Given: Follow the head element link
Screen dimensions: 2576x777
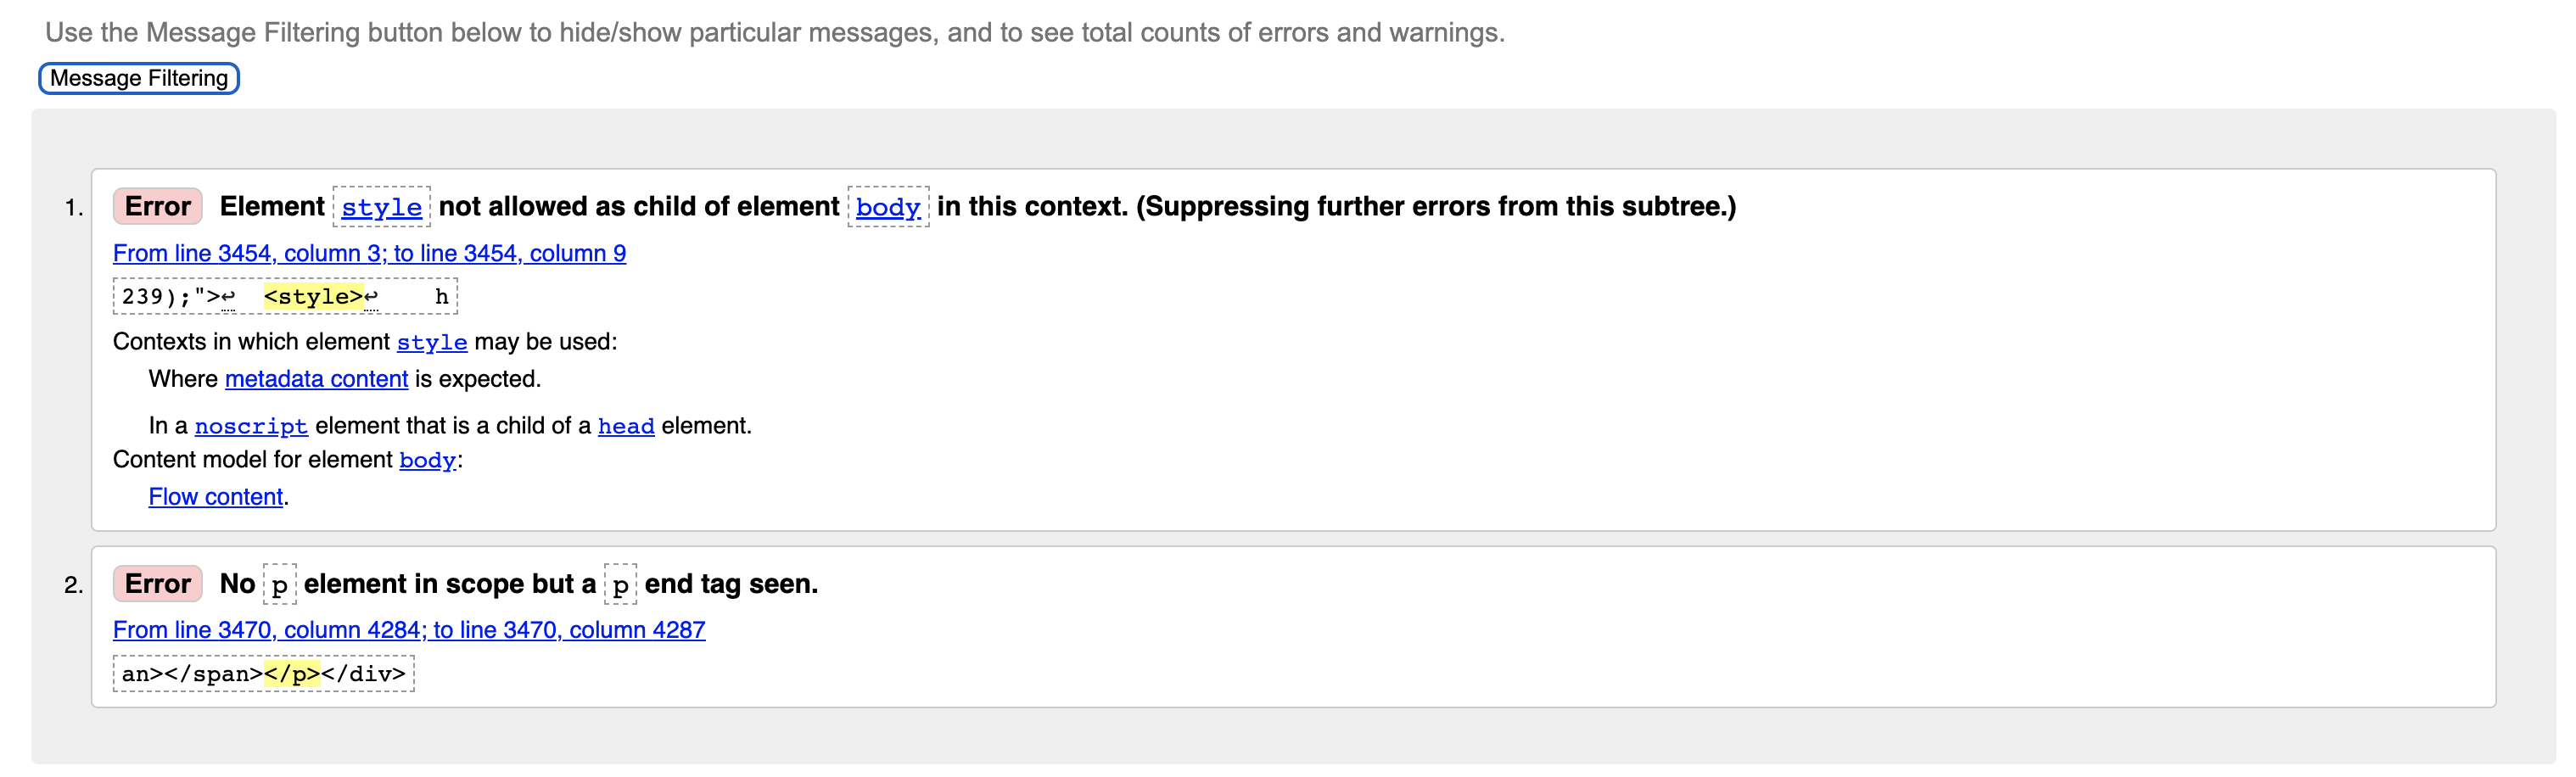Looking at the screenshot, I should tap(626, 425).
